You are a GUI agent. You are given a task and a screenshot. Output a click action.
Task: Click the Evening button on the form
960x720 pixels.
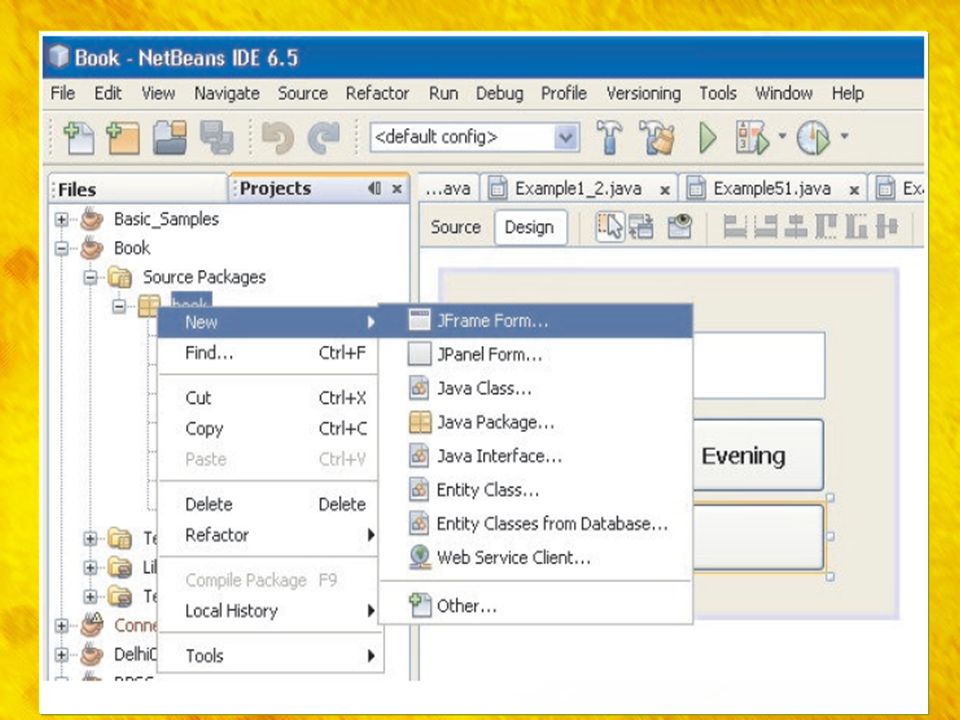point(758,455)
